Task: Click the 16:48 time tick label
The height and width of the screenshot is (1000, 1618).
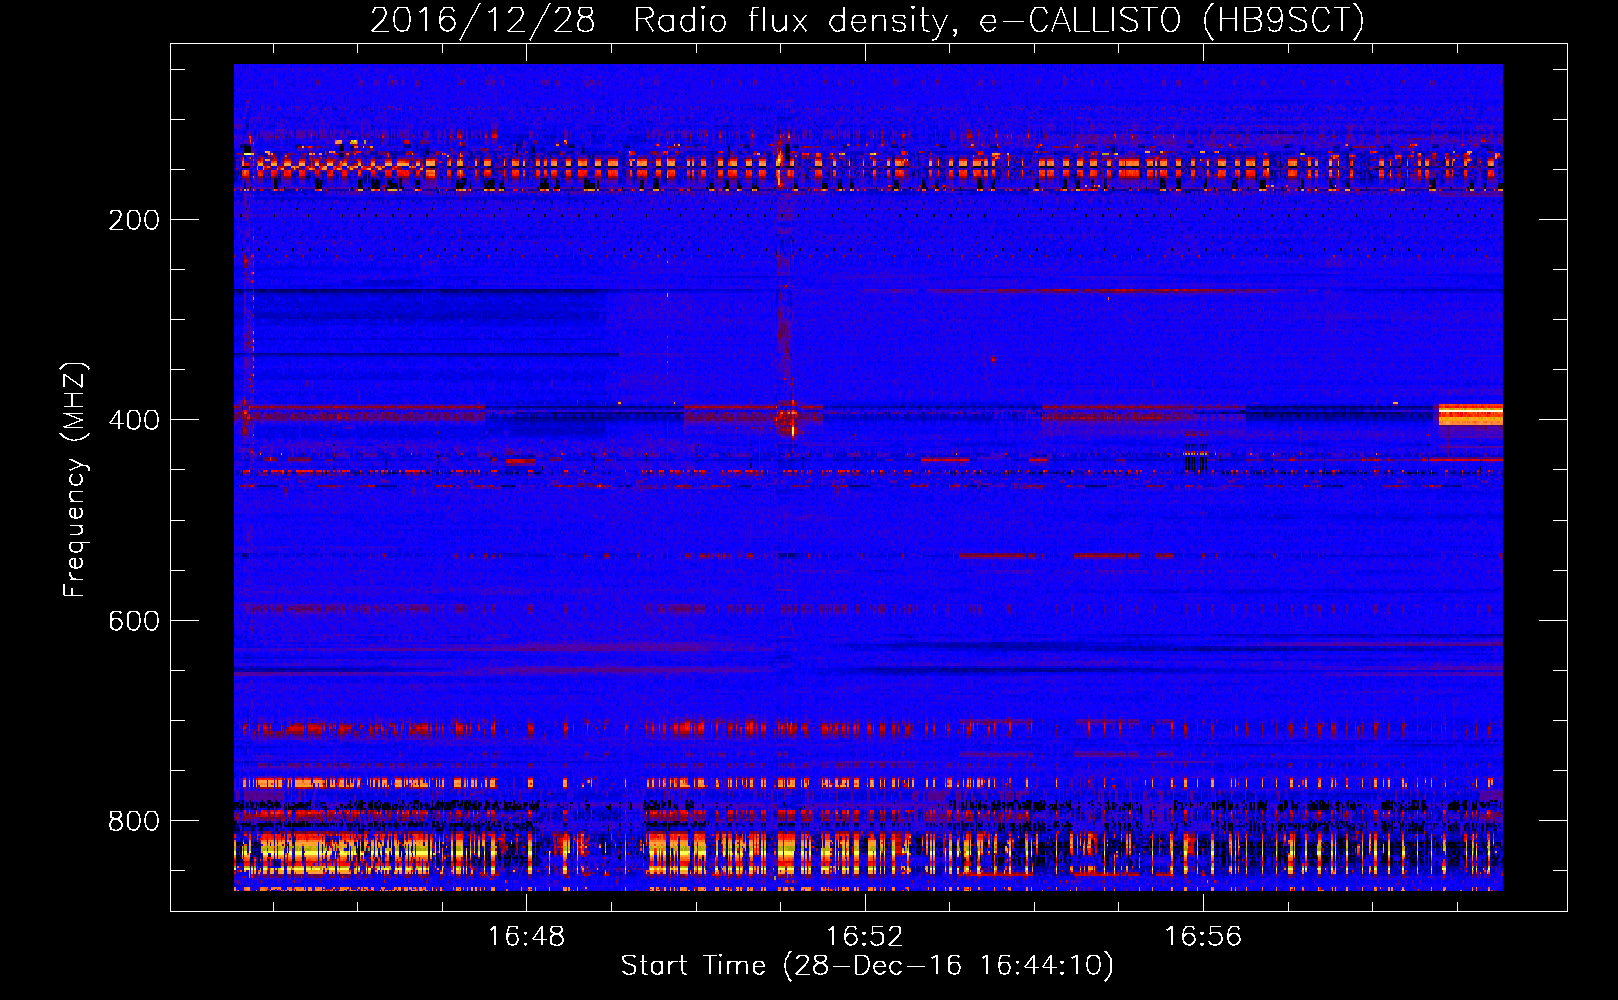Action: (526, 936)
